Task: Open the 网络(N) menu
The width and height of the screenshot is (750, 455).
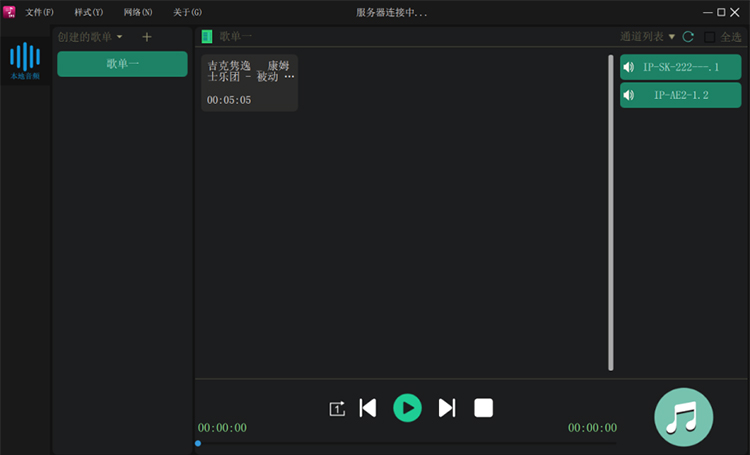Action: pos(138,12)
